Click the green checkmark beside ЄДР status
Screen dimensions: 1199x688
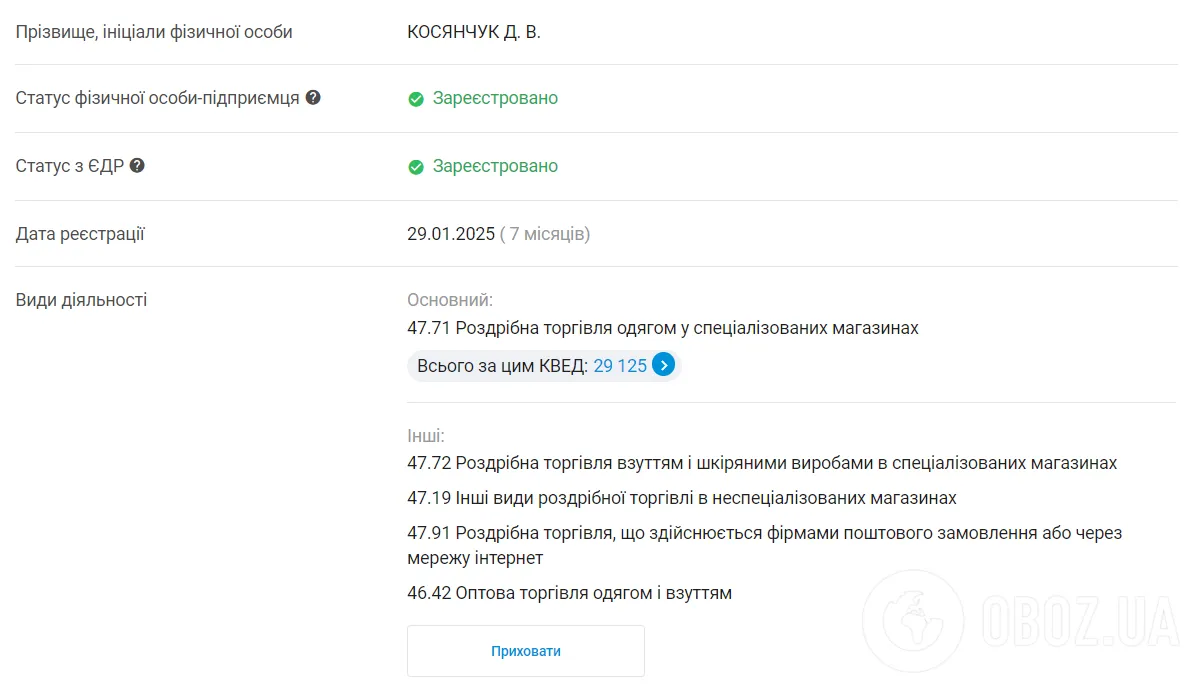coord(416,166)
